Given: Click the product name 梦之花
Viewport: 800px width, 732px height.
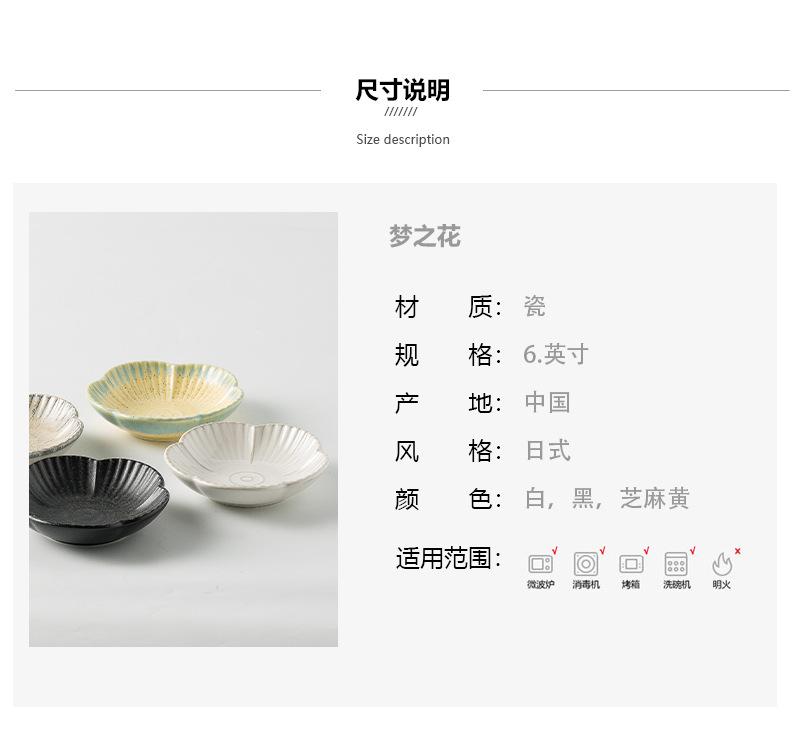Looking at the screenshot, I should pos(425,236).
